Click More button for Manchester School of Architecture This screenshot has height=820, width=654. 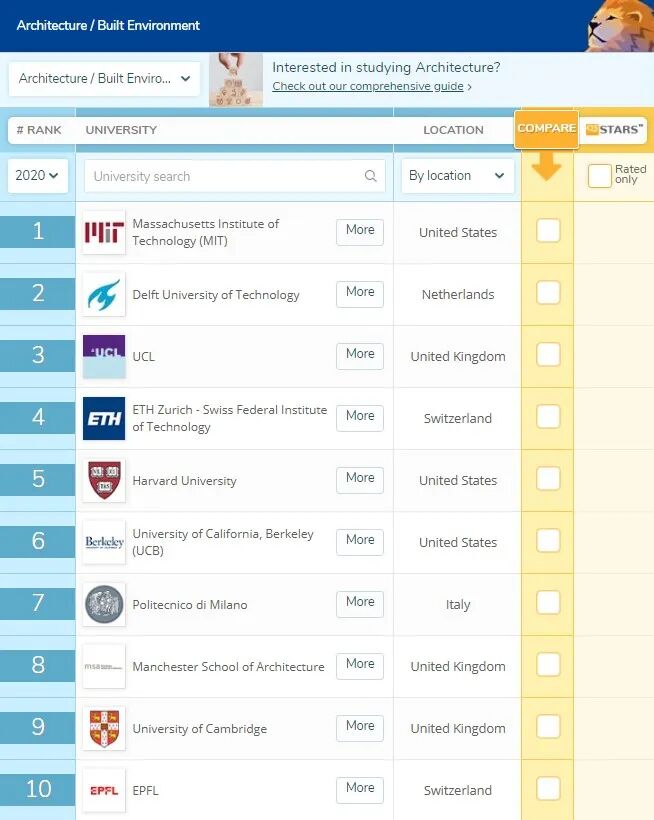point(360,666)
